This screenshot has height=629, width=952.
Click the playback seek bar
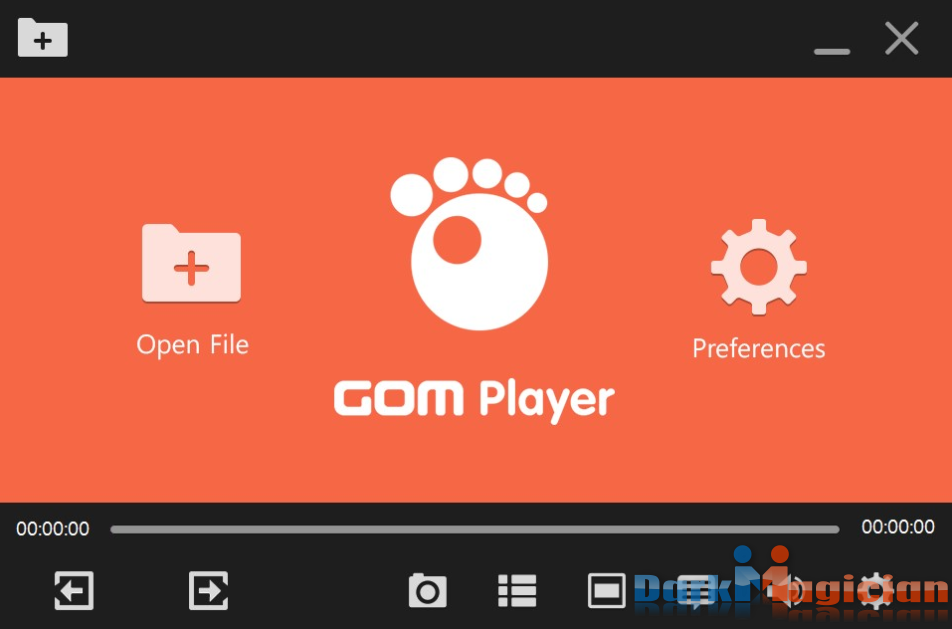click(475, 529)
